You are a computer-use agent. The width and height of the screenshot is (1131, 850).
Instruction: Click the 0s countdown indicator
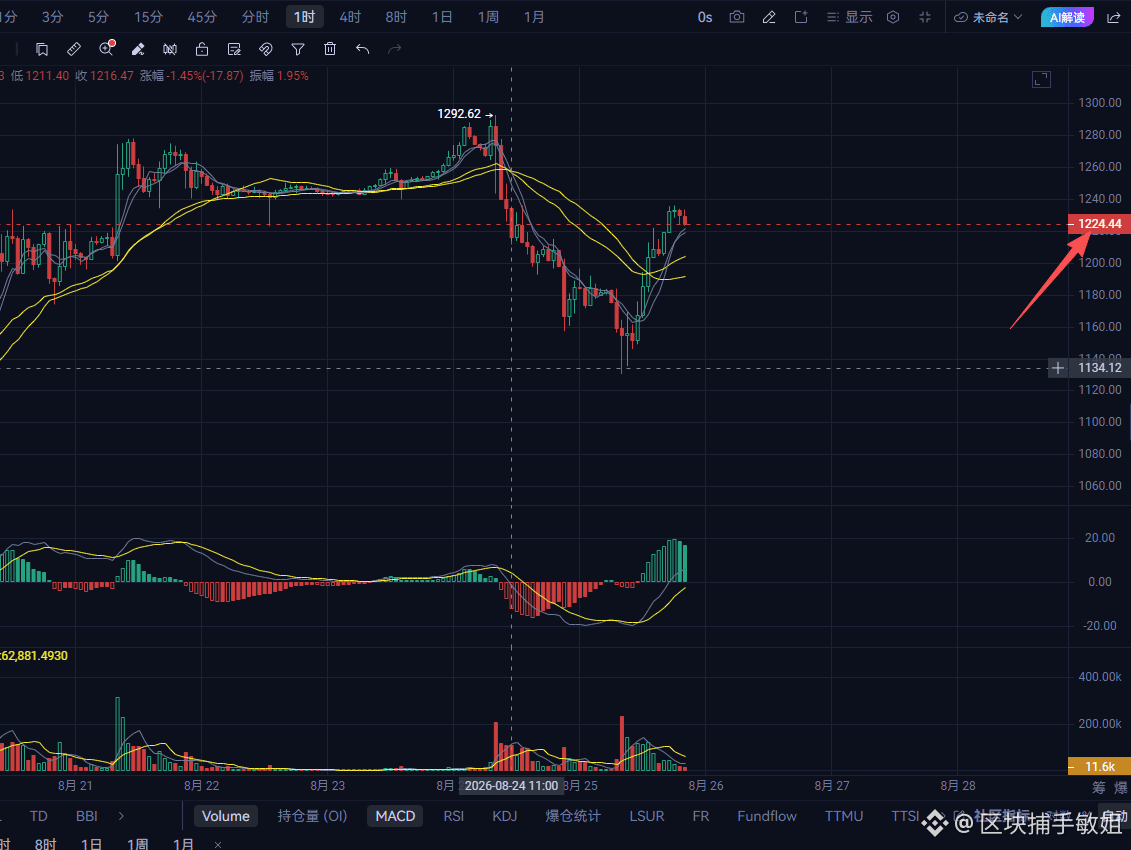point(705,17)
